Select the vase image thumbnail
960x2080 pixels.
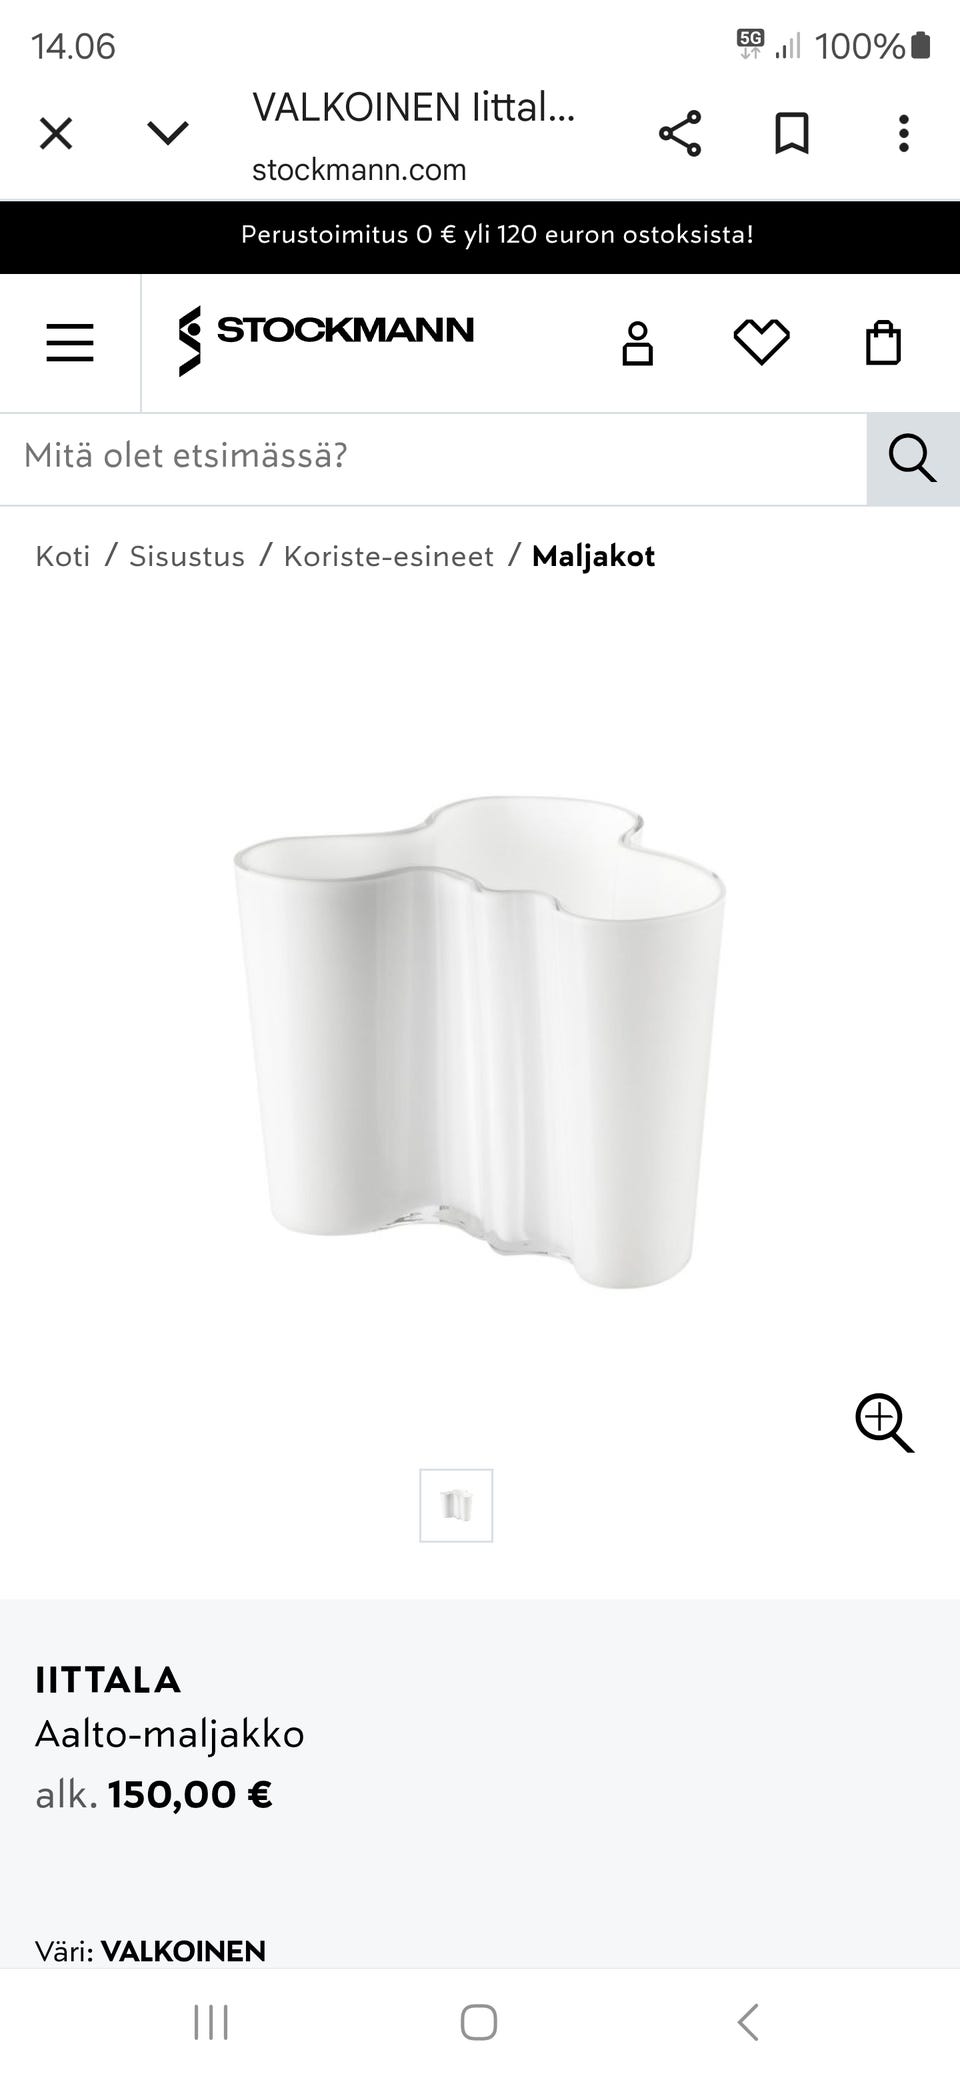tap(456, 1505)
